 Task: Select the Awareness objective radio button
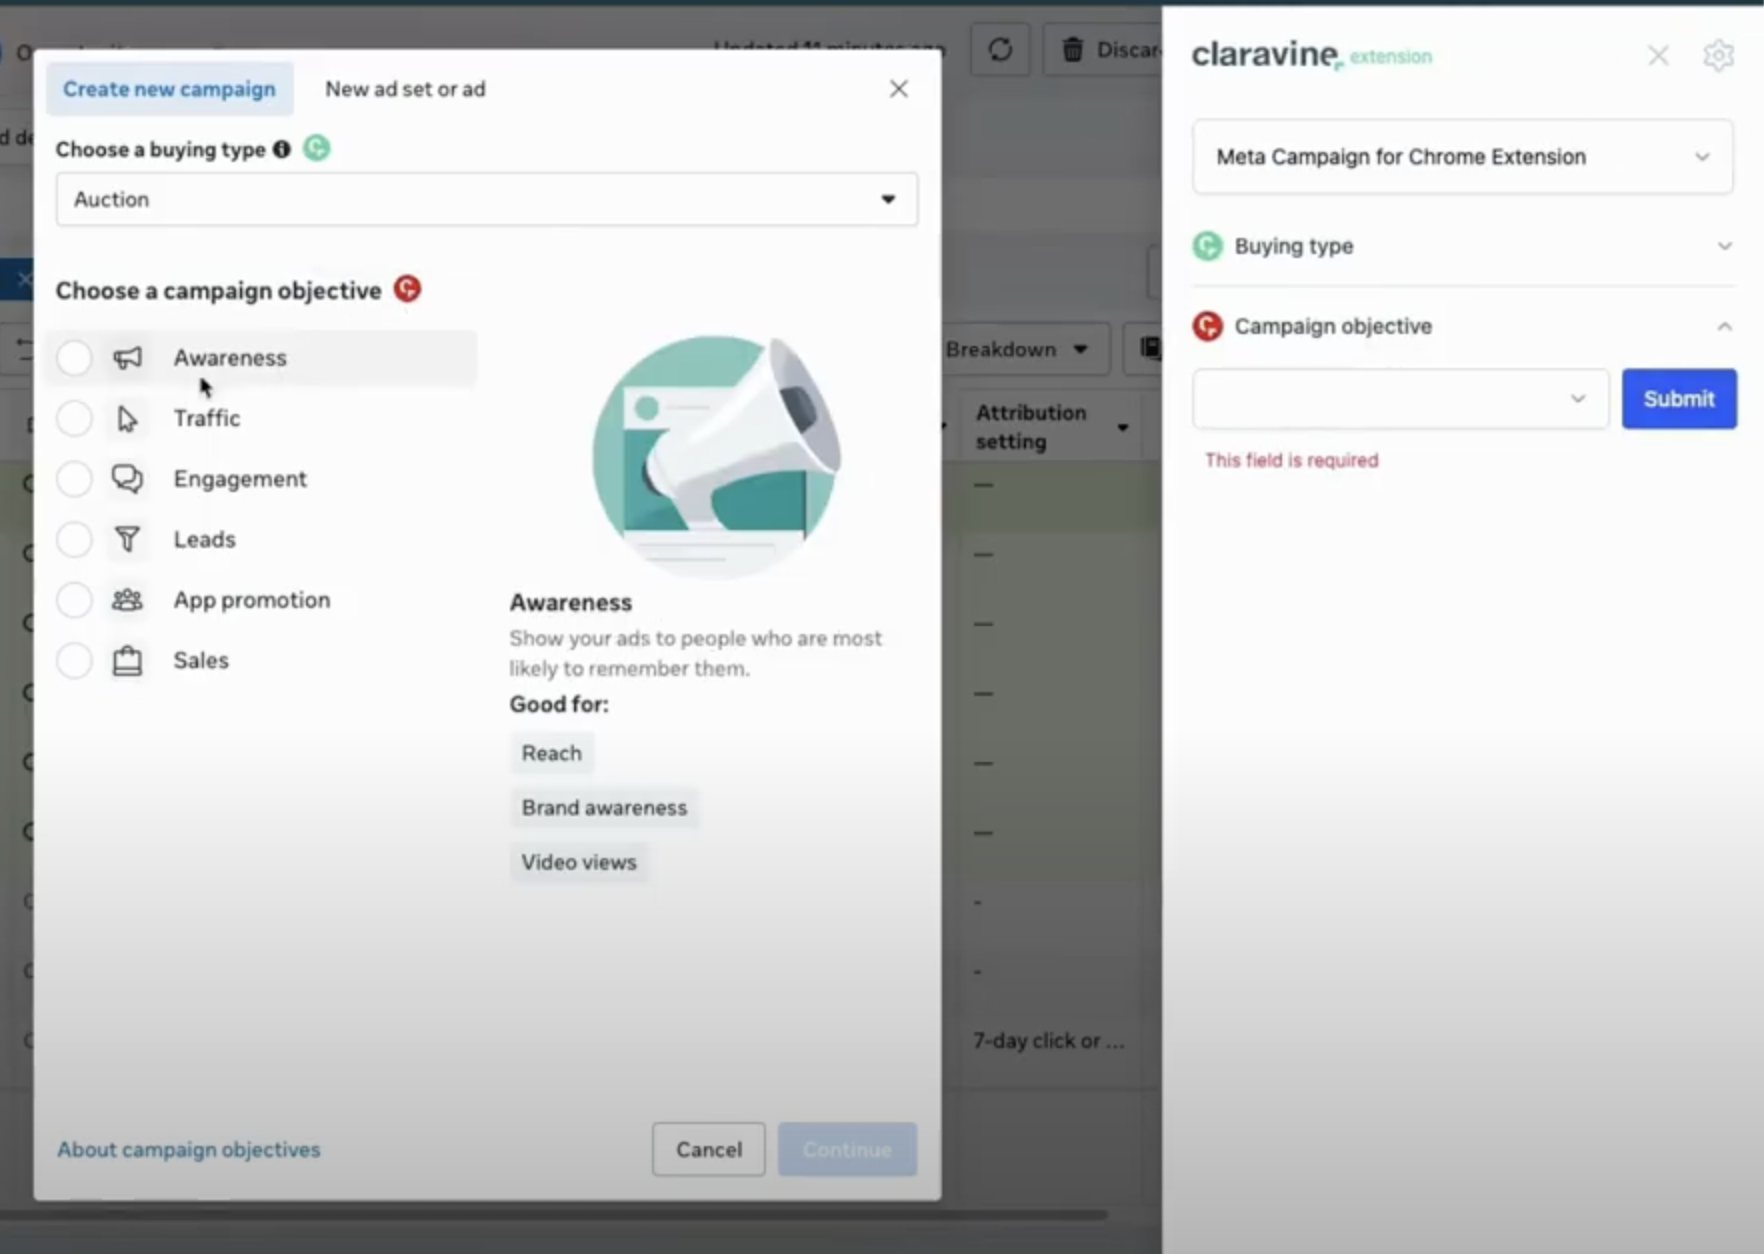coord(74,357)
